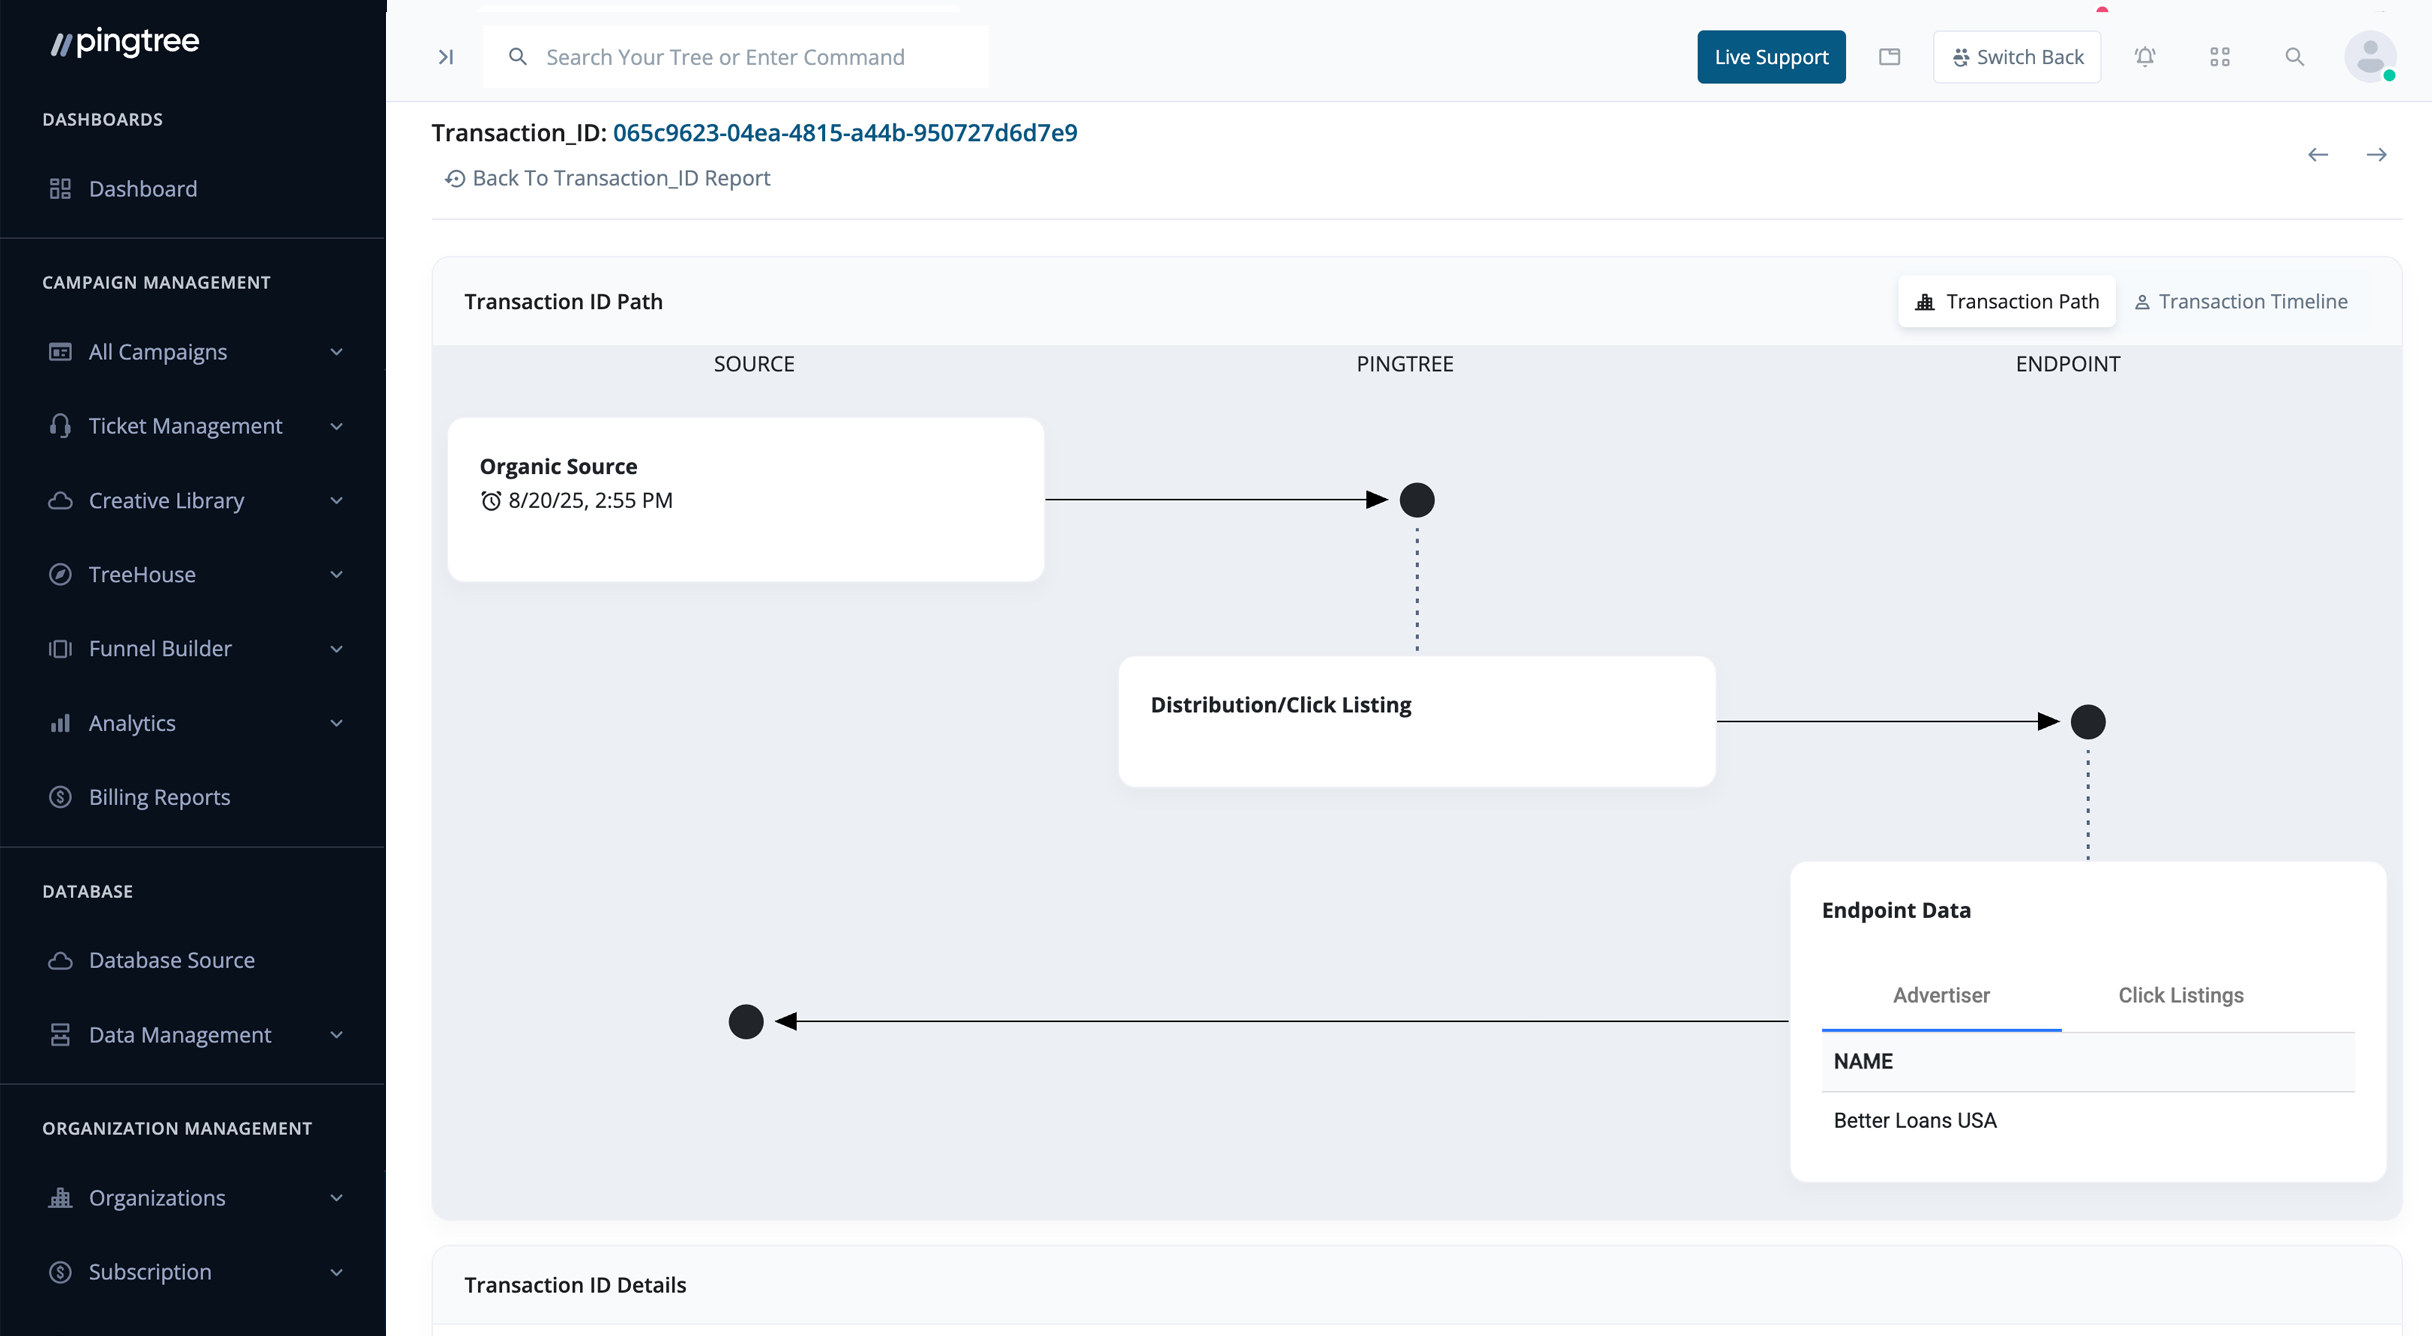The height and width of the screenshot is (1336, 2432).
Task: Expand the Organizations section chevron
Action: 336,1198
